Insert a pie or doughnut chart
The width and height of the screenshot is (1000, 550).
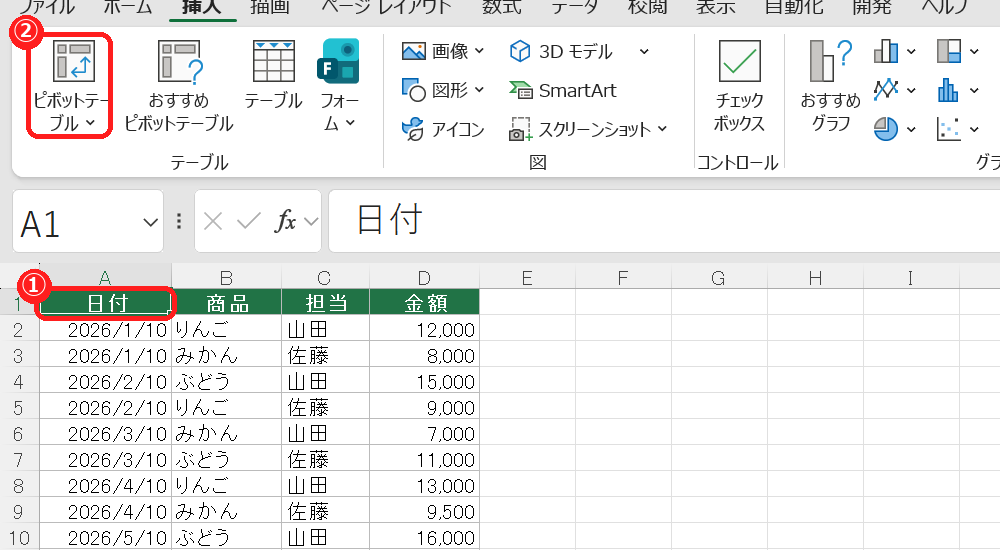click(x=886, y=129)
